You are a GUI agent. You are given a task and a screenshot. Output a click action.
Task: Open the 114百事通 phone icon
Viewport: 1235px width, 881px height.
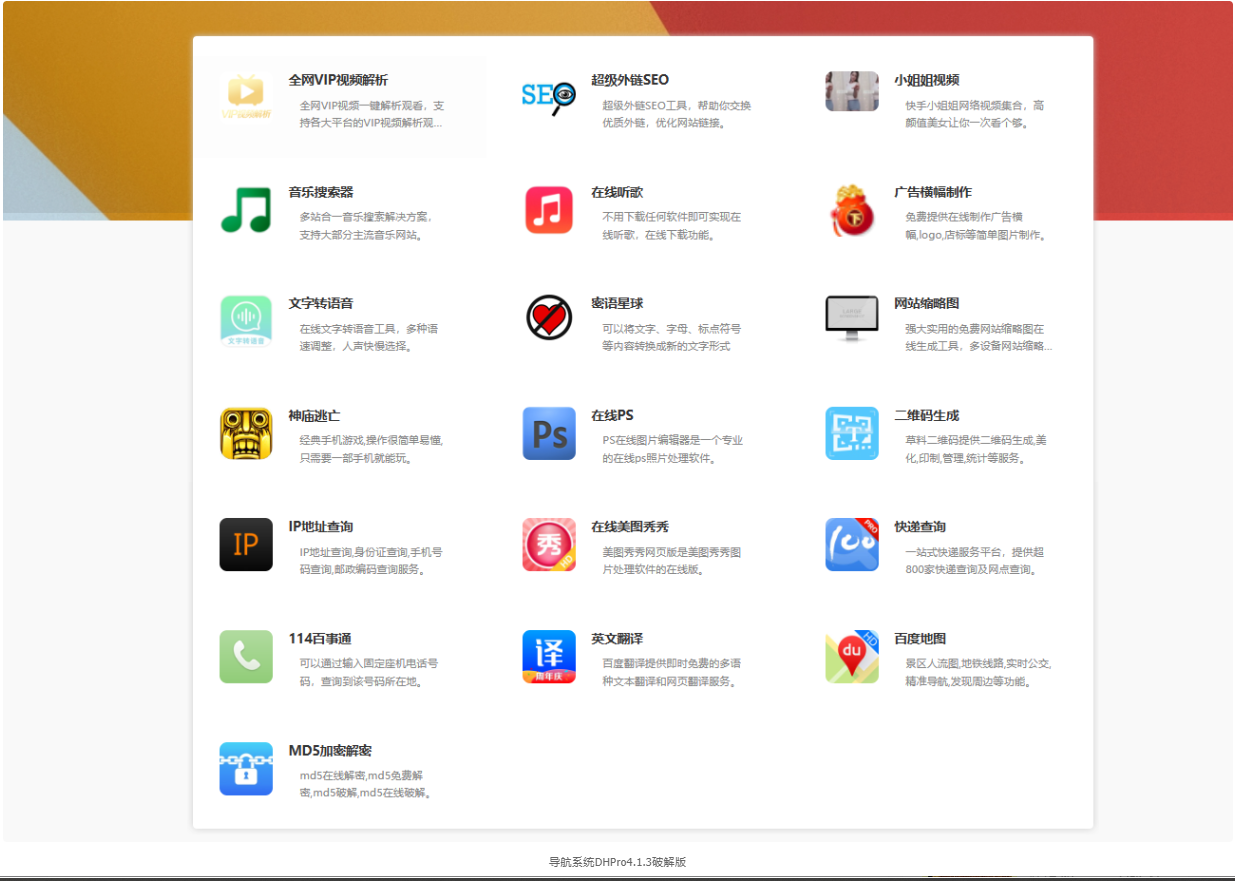(246, 657)
